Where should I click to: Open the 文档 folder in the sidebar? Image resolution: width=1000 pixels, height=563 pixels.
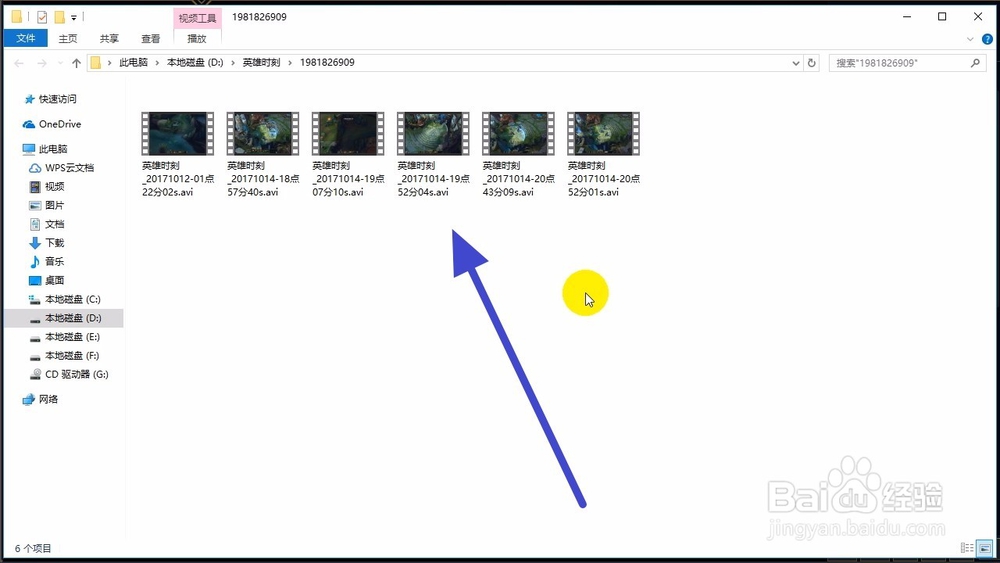(47, 224)
